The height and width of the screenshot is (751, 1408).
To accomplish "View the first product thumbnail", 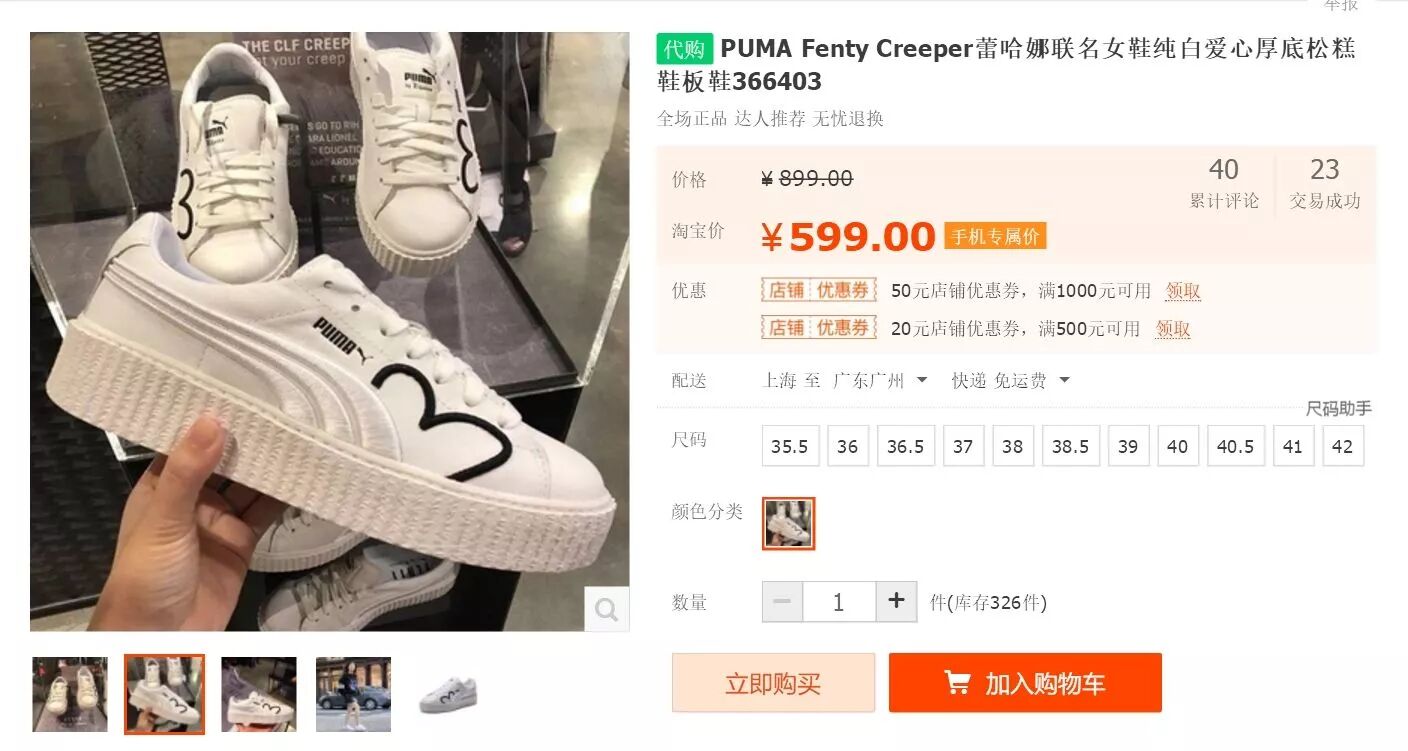I will [x=70, y=694].
